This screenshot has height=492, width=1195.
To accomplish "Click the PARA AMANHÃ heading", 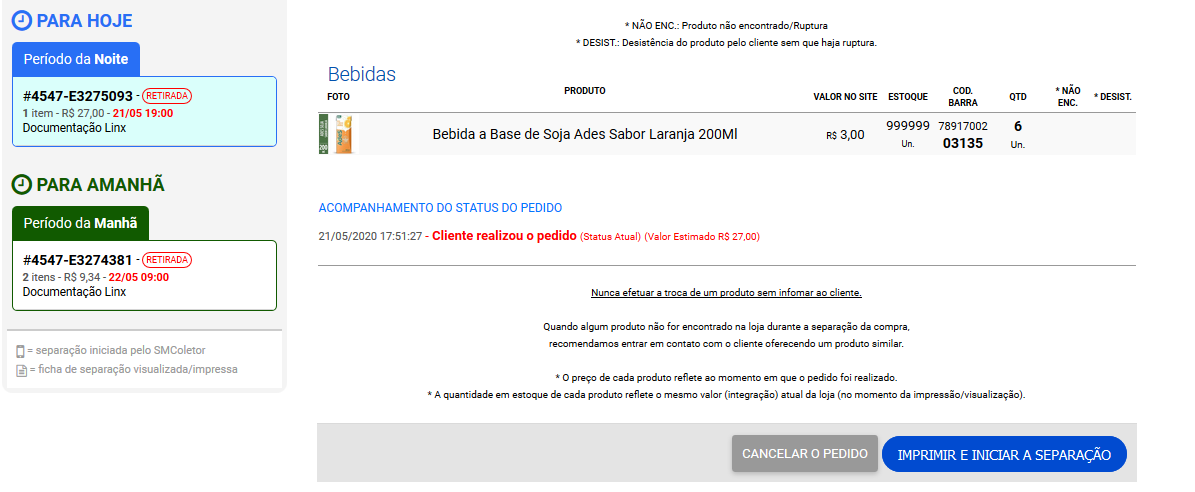I will coord(101,185).
